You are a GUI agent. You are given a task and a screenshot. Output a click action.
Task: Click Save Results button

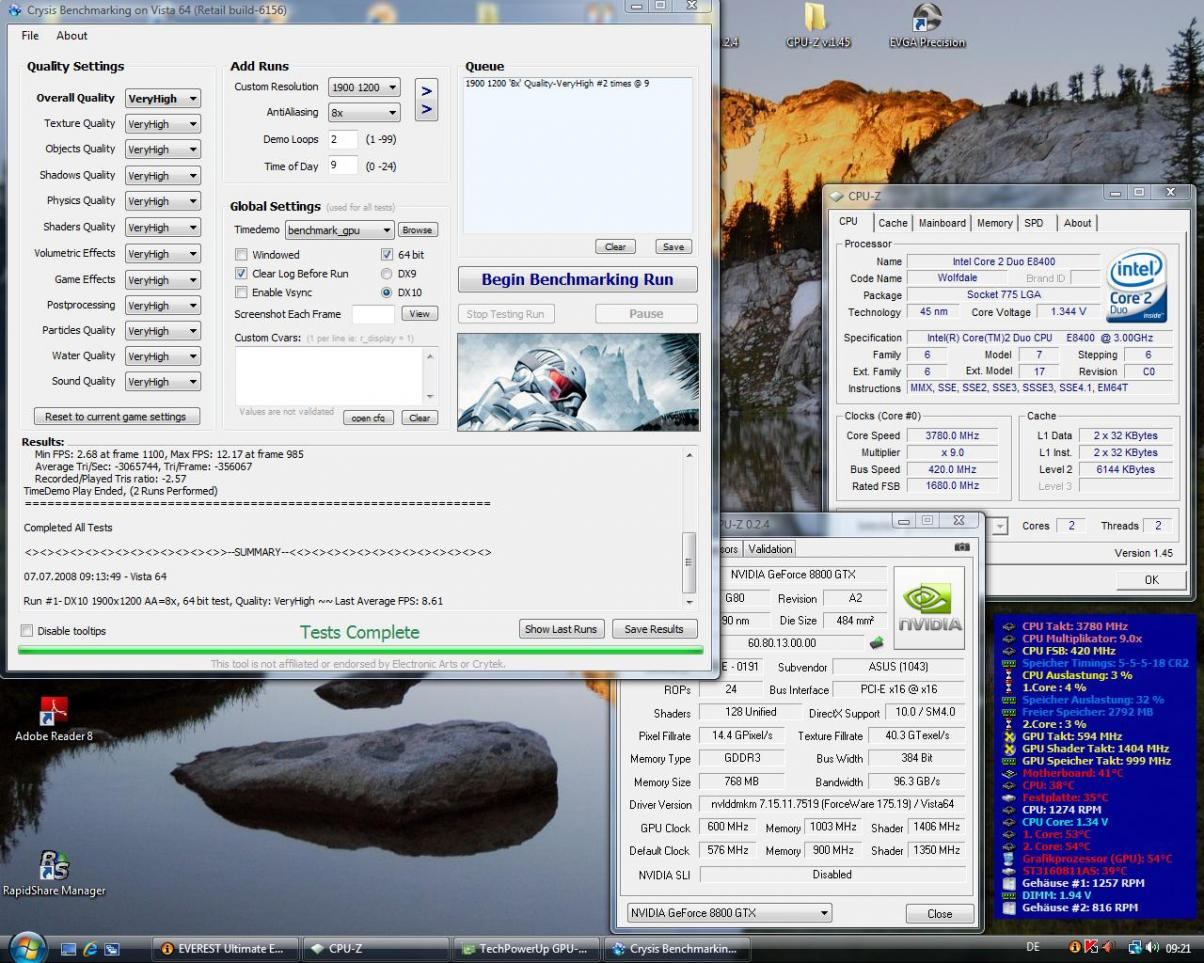coord(654,629)
